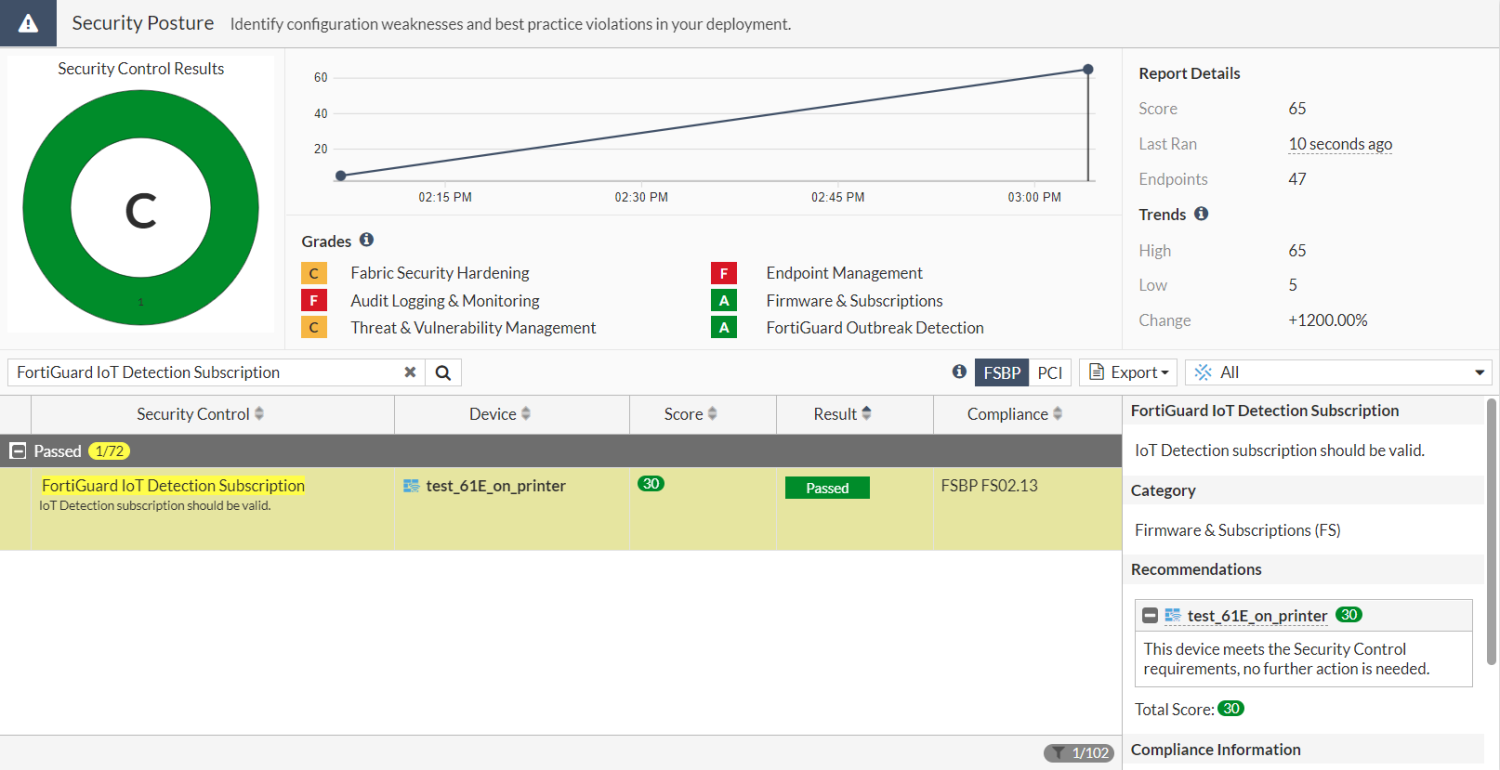Screen dimensions: 1500x770
Task: Click the Passed 1/72 count badge
Action: click(x=109, y=451)
